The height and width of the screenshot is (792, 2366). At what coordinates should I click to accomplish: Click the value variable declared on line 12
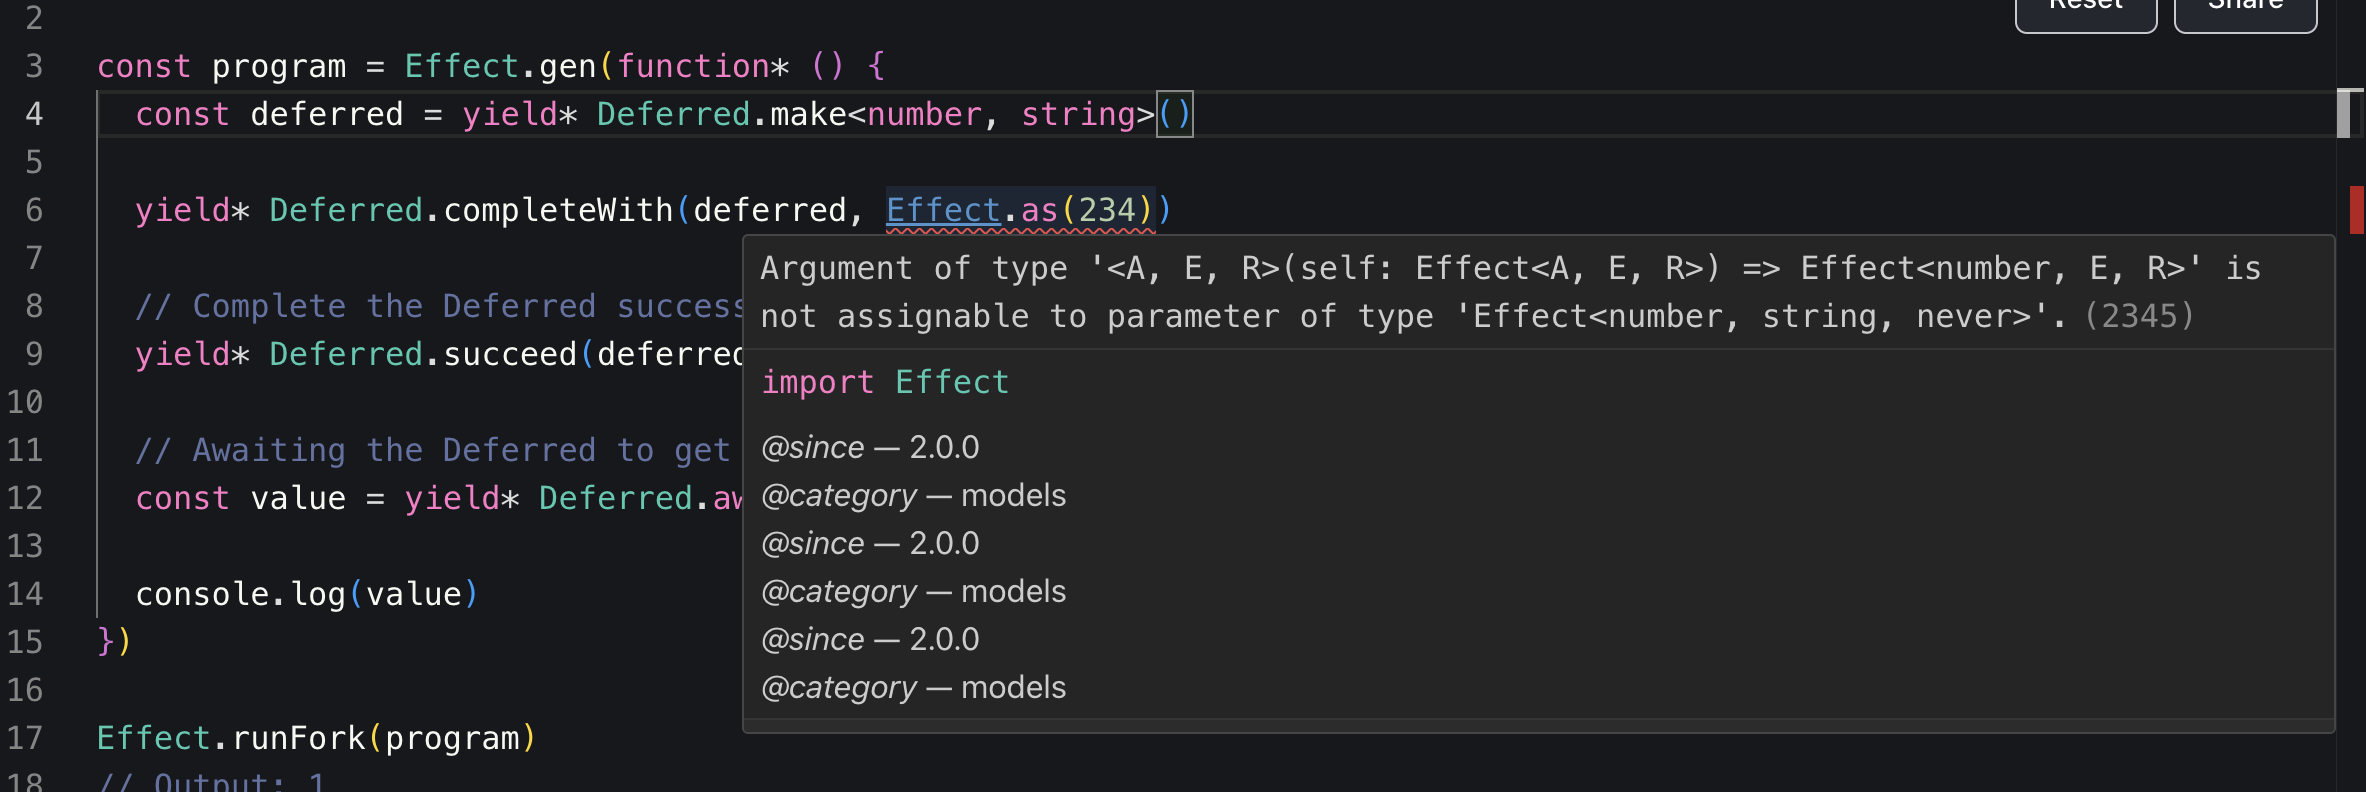point(297,498)
